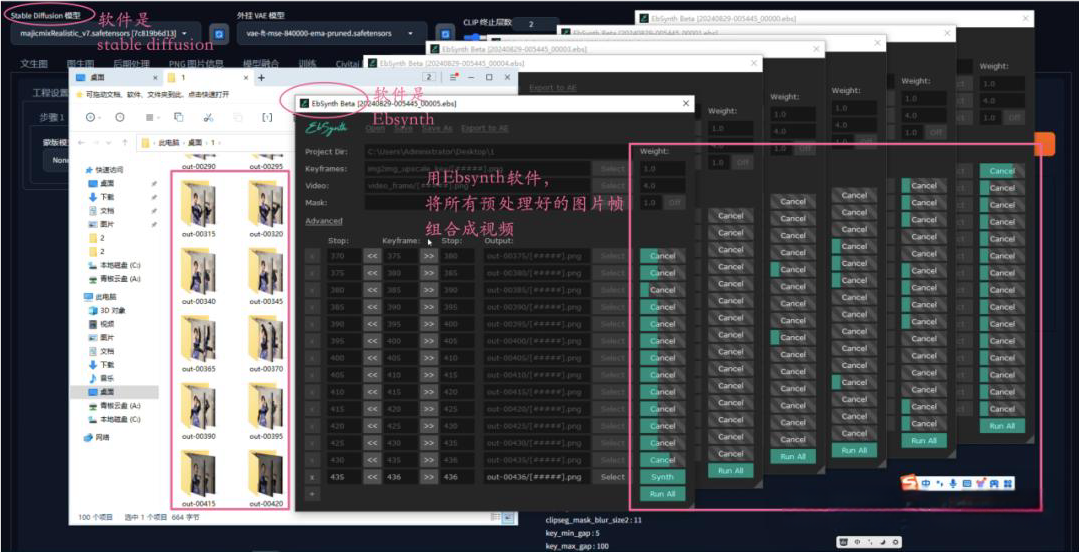Click the Sogou input method S icon

pos(910,484)
